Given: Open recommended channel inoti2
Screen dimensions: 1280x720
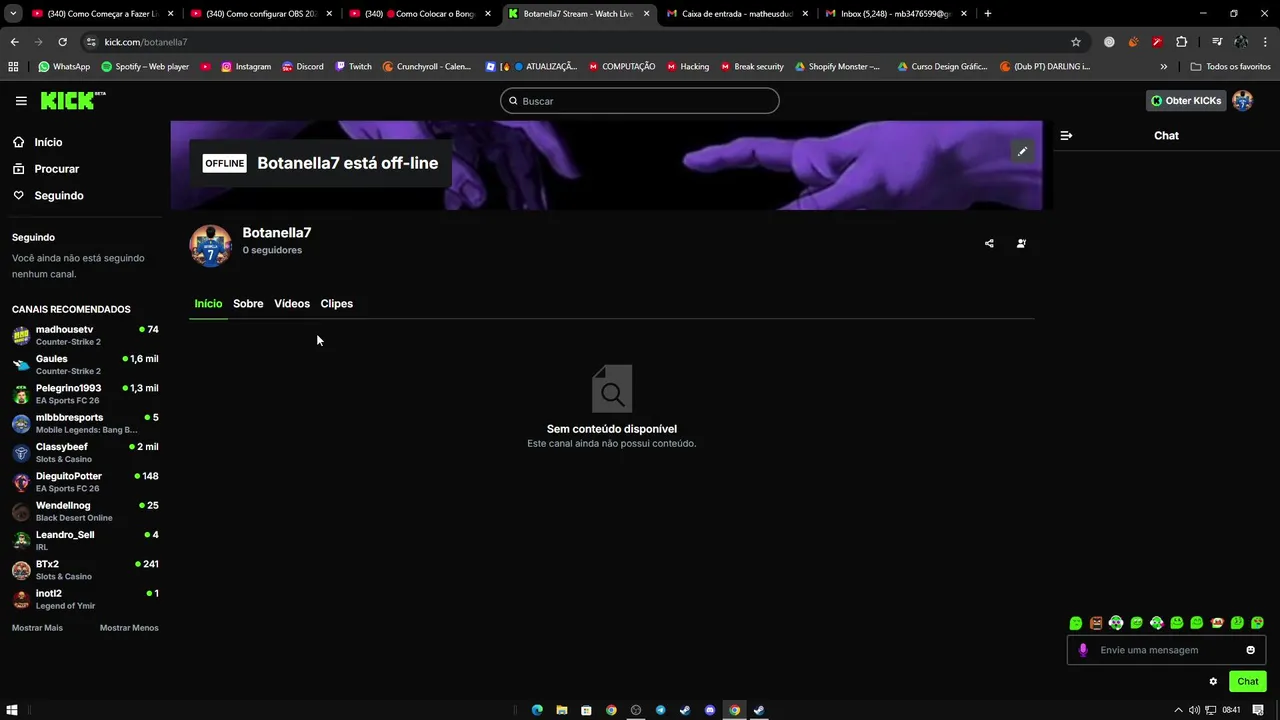Looking at the screenshot, I should coord(85,599).
